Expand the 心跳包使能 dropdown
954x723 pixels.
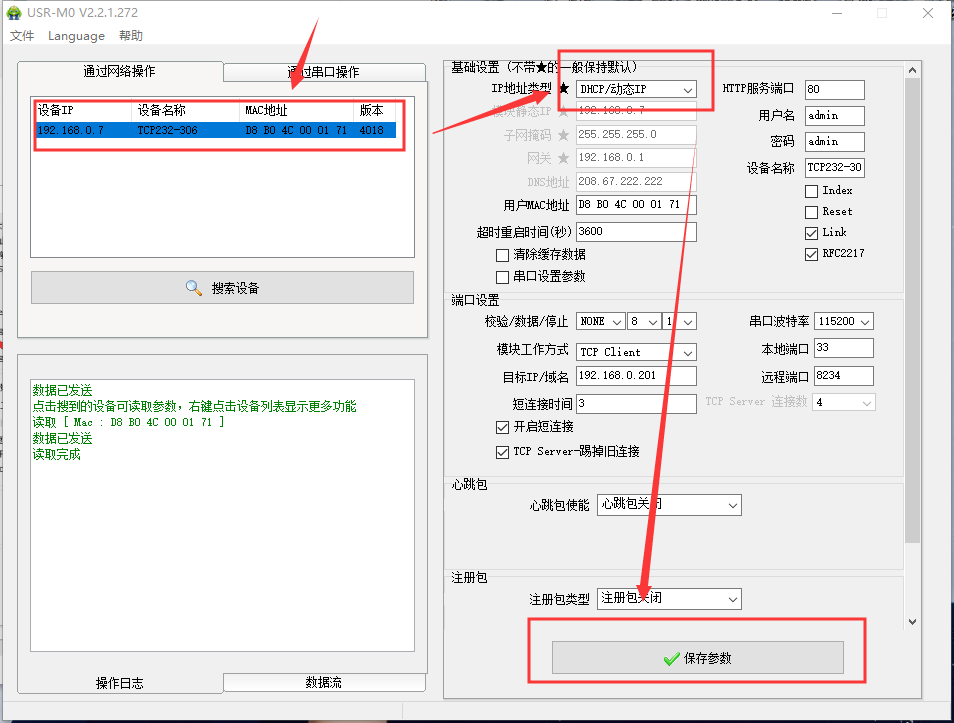[669, 505]
